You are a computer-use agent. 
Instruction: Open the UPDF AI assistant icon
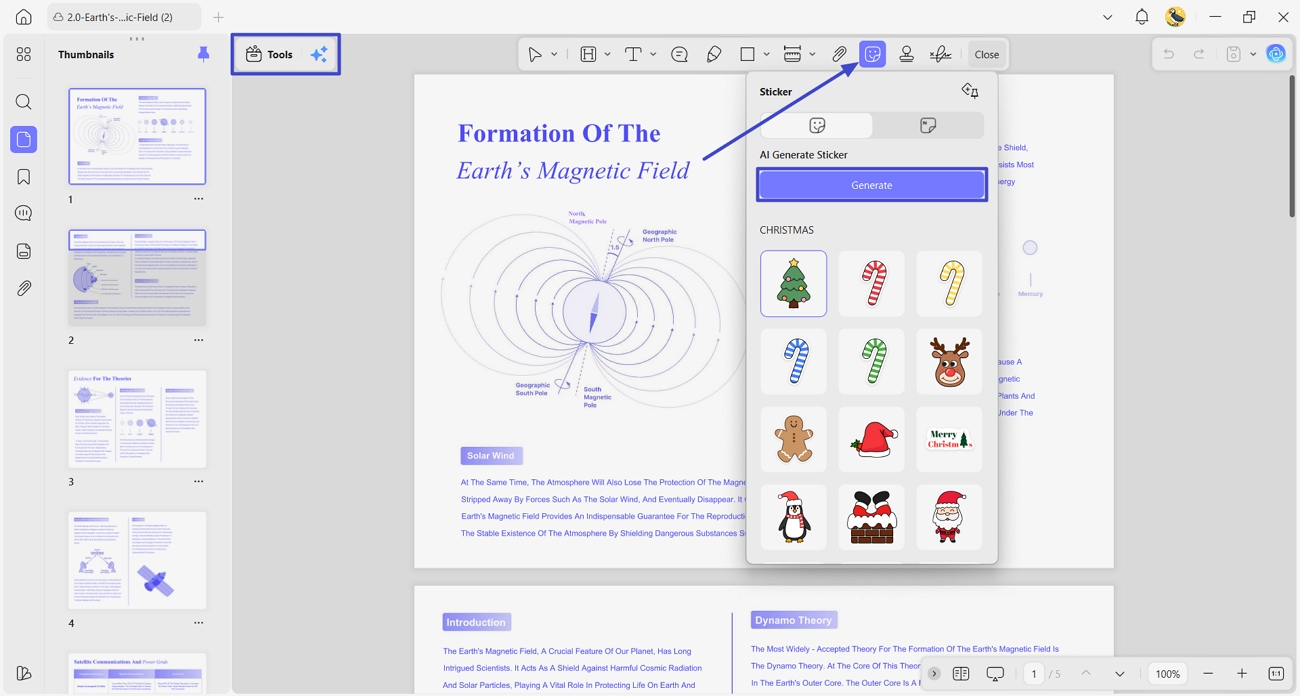coord(1276,54)
